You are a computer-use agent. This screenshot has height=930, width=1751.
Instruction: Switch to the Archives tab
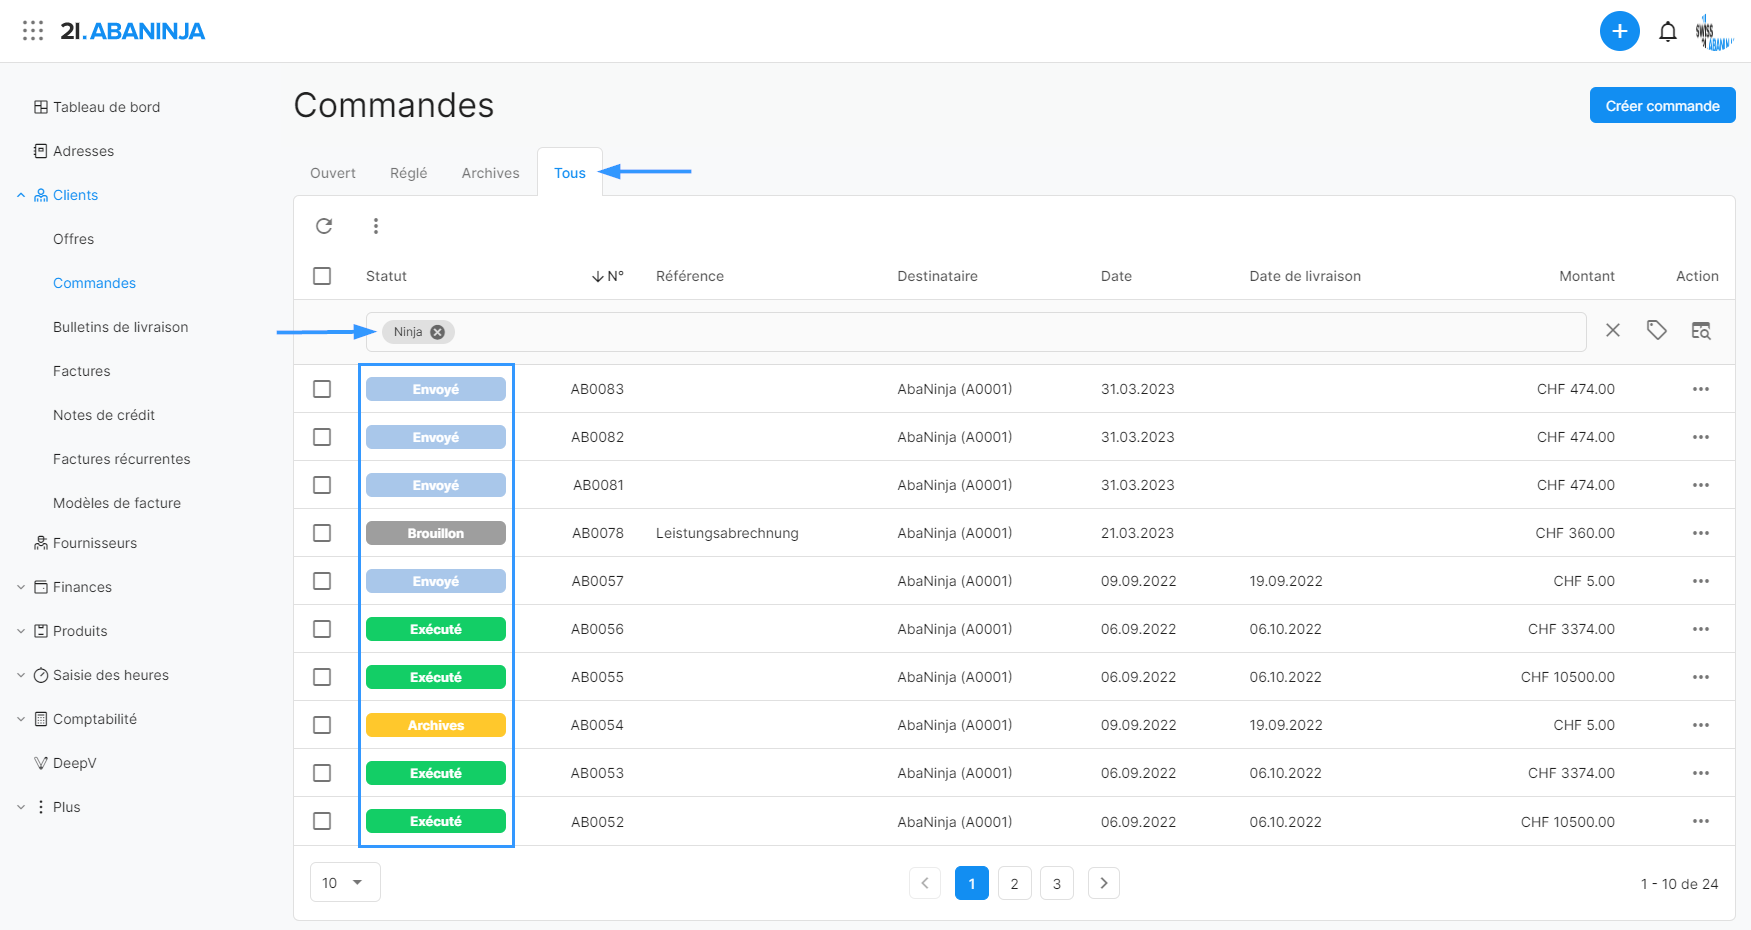490,173
